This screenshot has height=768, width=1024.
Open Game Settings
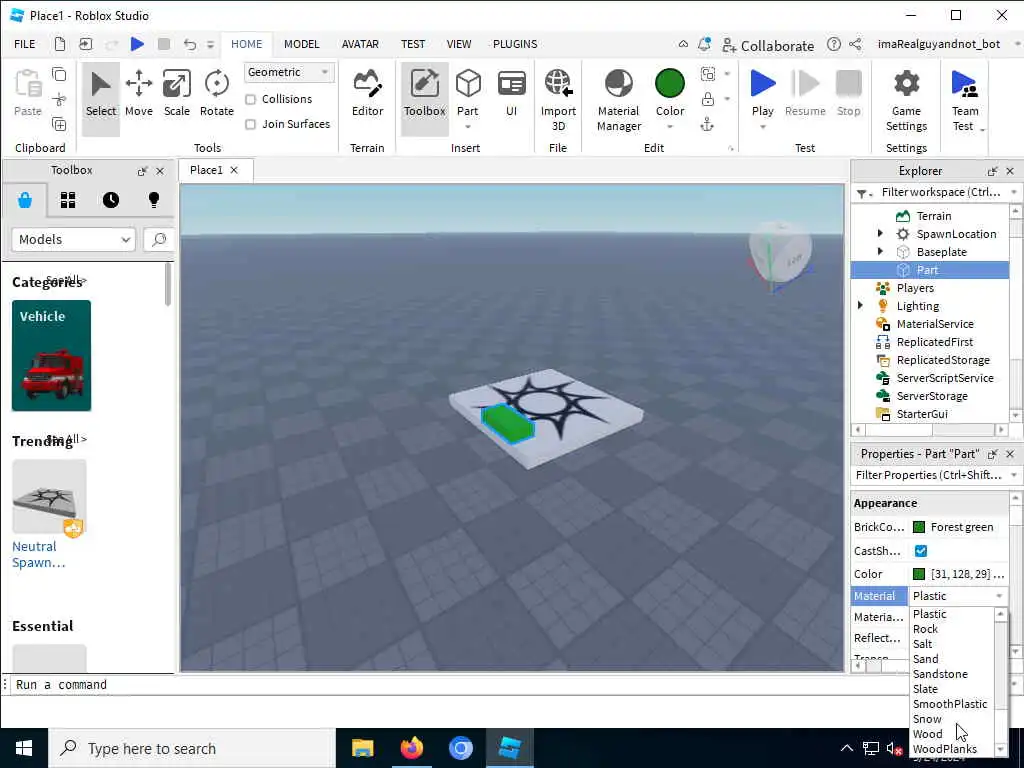906,100
